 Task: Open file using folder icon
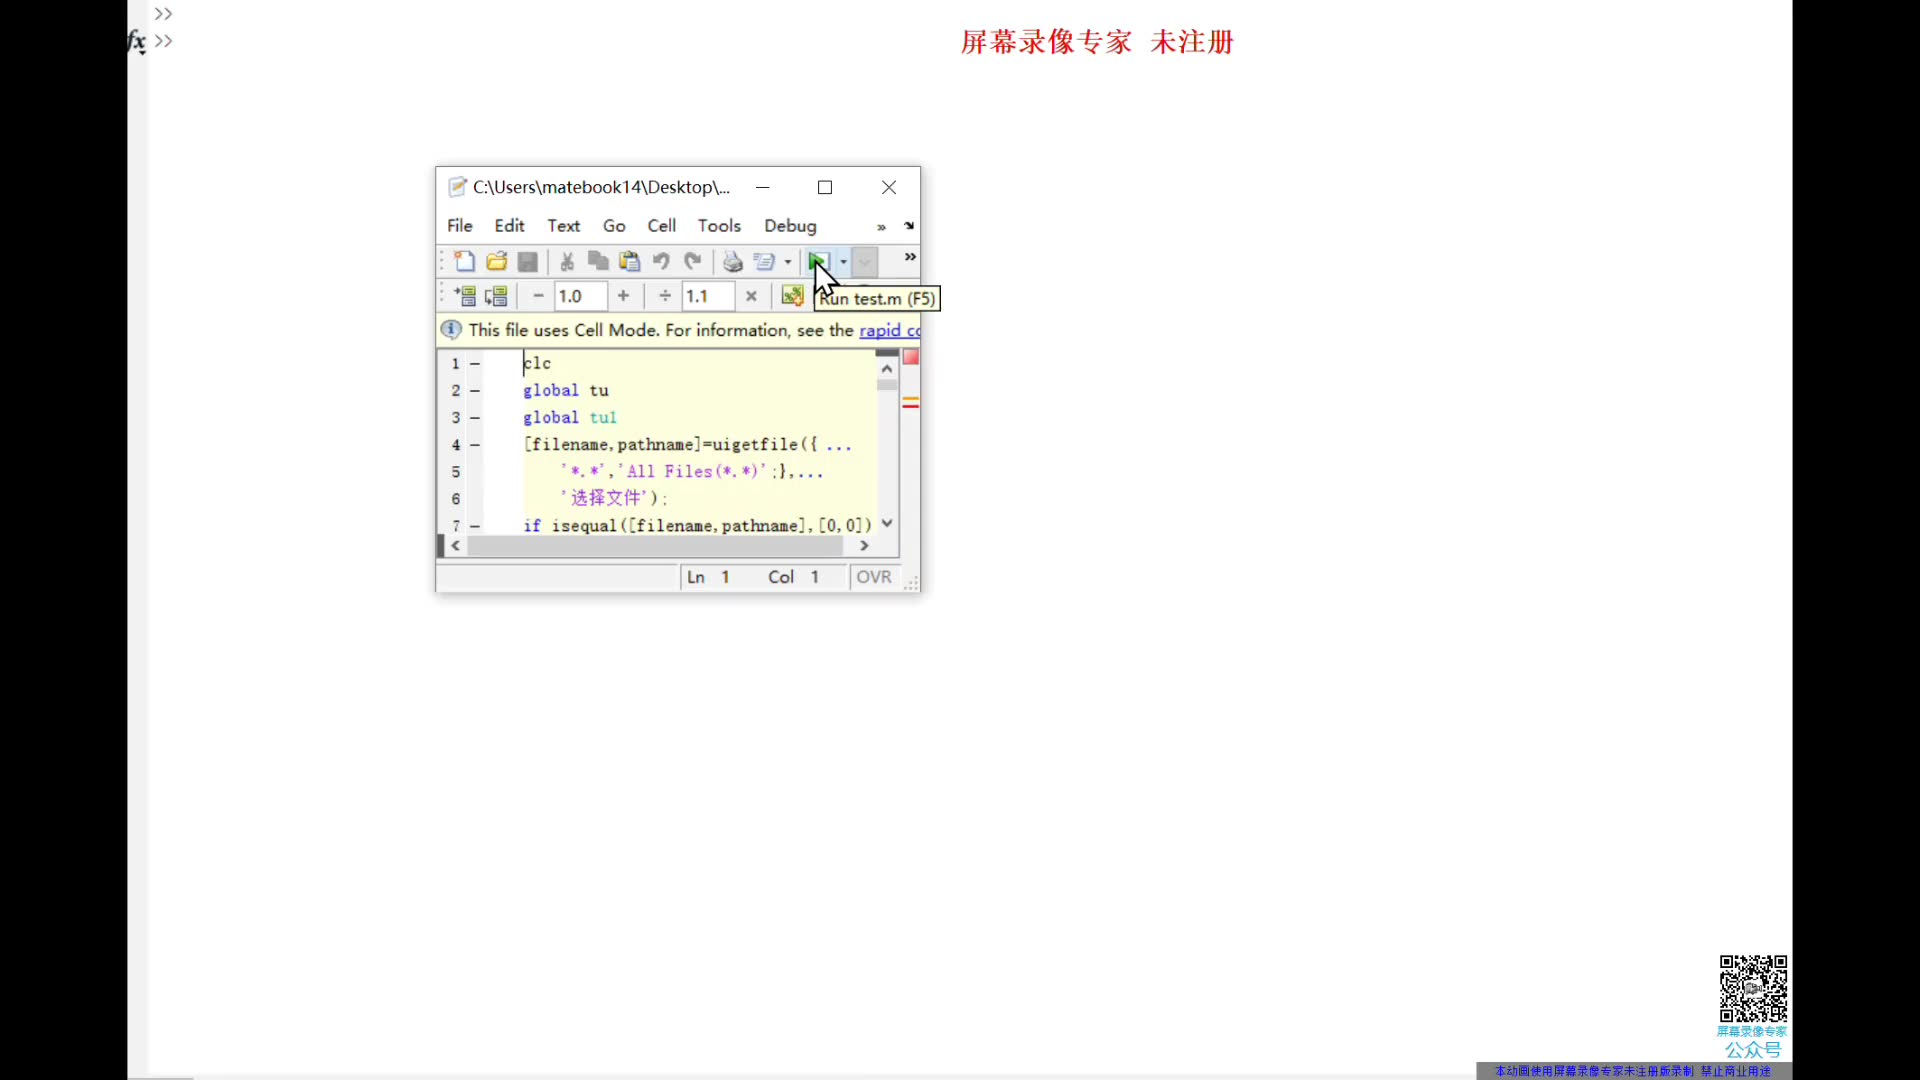[x=496, y=262]
